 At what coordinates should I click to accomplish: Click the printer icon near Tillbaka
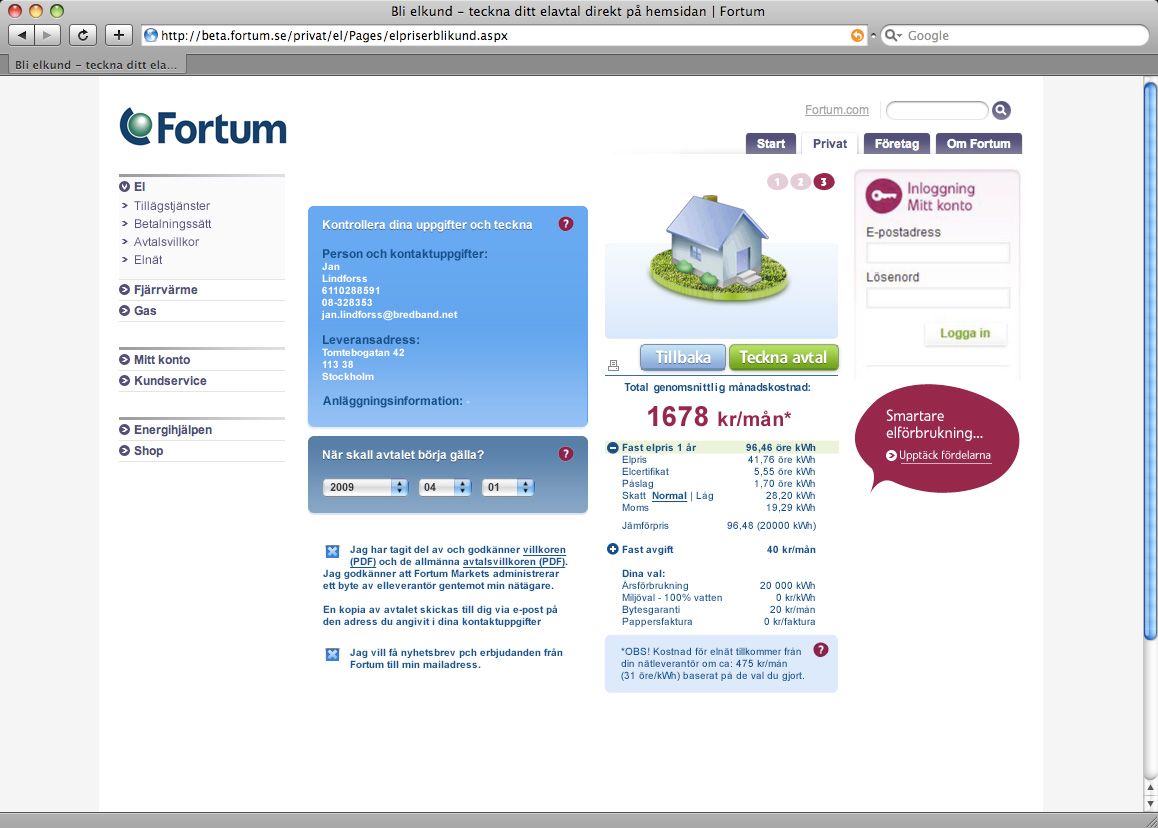click(613, 366)
